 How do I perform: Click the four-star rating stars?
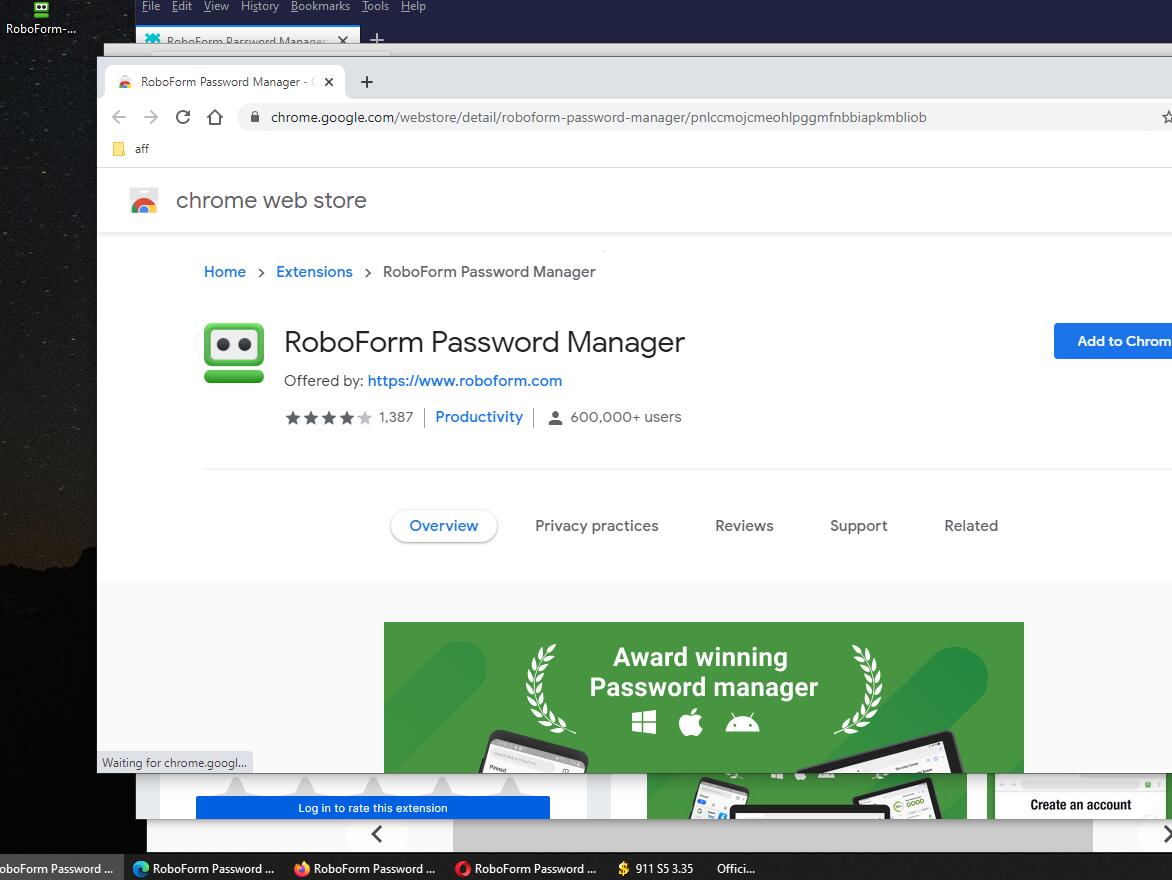(x=328, y=418)
